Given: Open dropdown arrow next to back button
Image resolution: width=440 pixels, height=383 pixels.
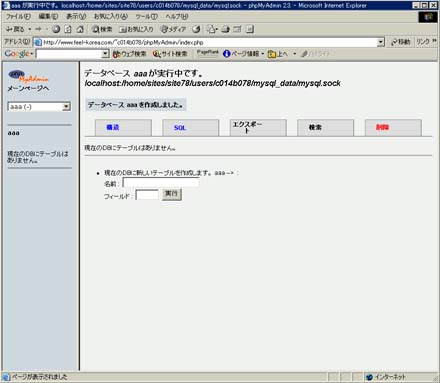Looking at the screenshot, I should (x=30, y=29).
